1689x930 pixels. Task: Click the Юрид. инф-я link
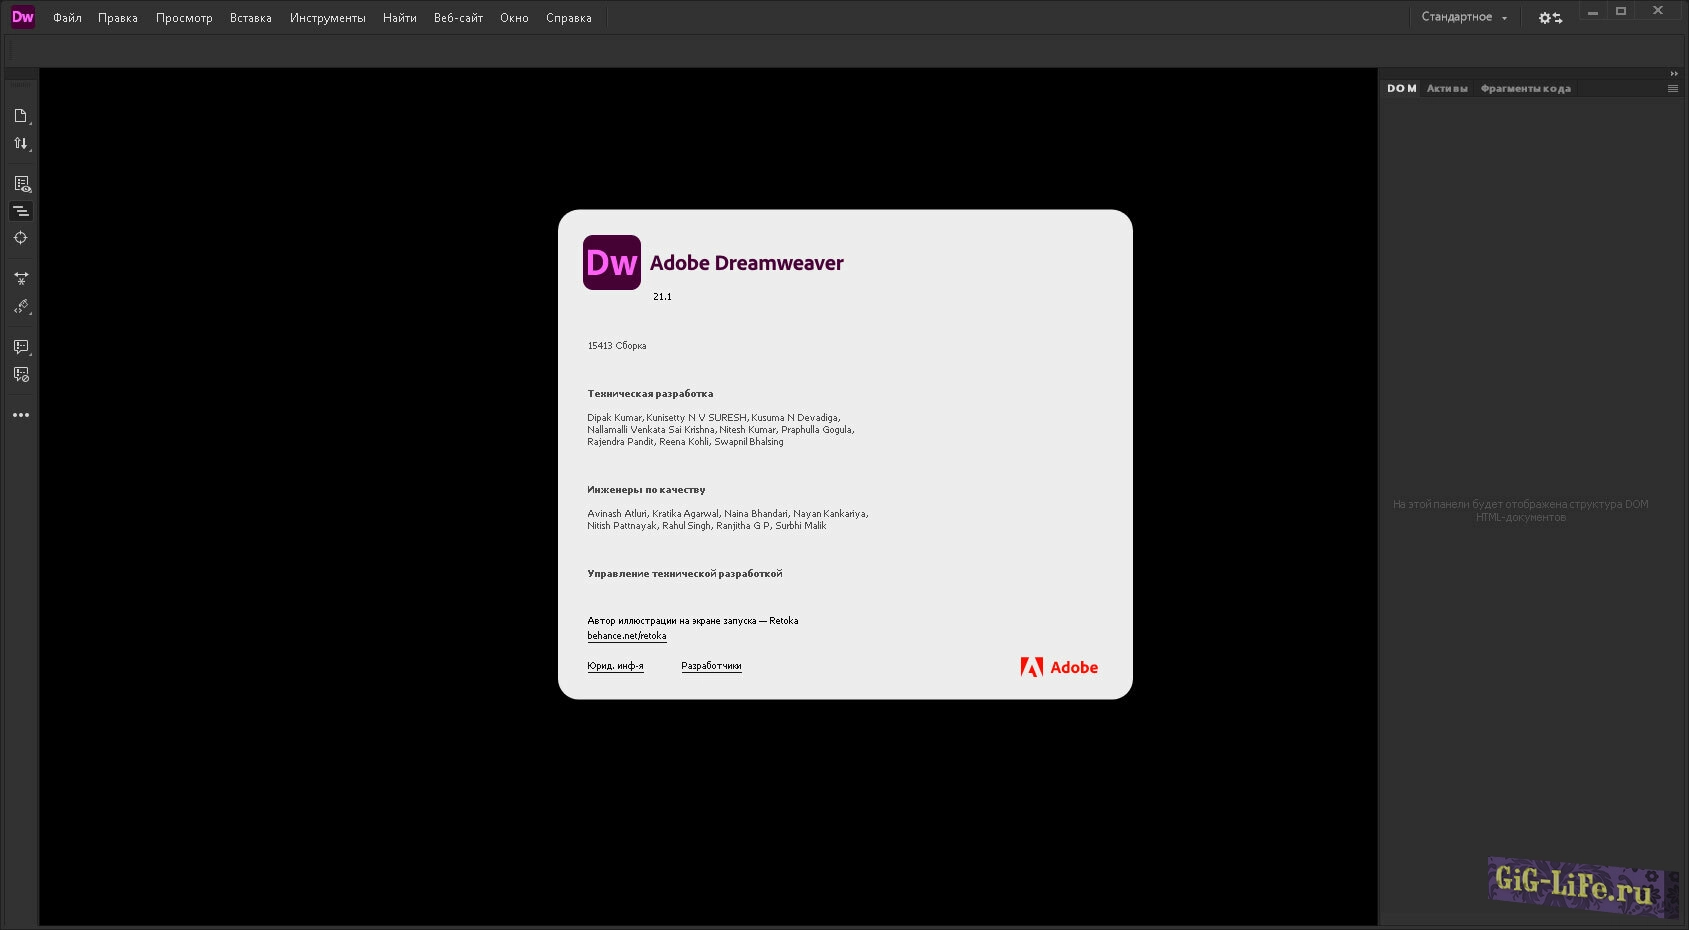pyautogui.click(x=615, y=666)
